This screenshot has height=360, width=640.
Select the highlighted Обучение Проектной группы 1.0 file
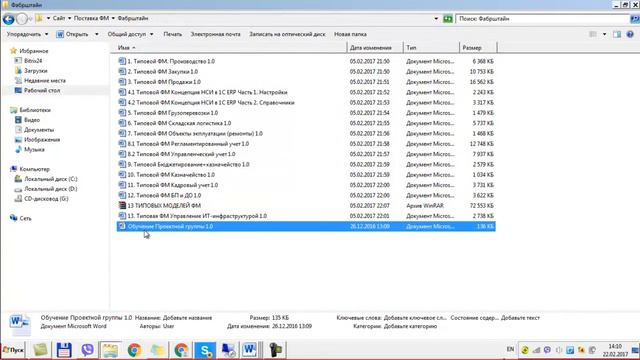click(306, 226)
